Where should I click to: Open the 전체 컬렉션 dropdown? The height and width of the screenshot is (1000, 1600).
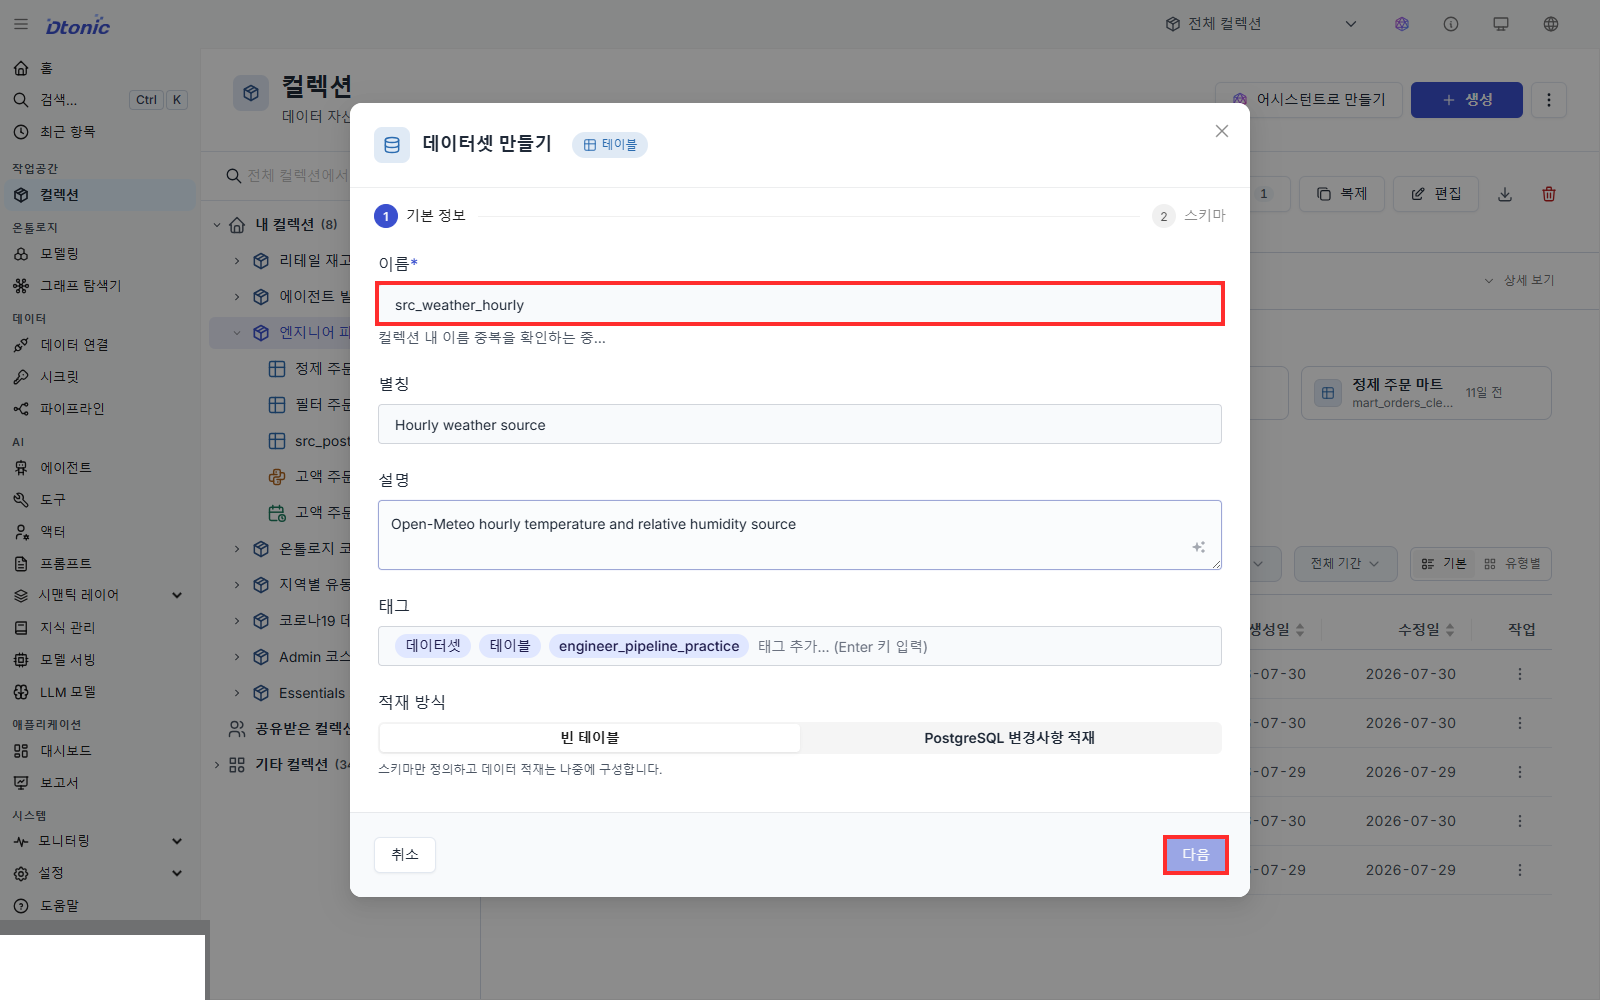(x=1260, y=24)
